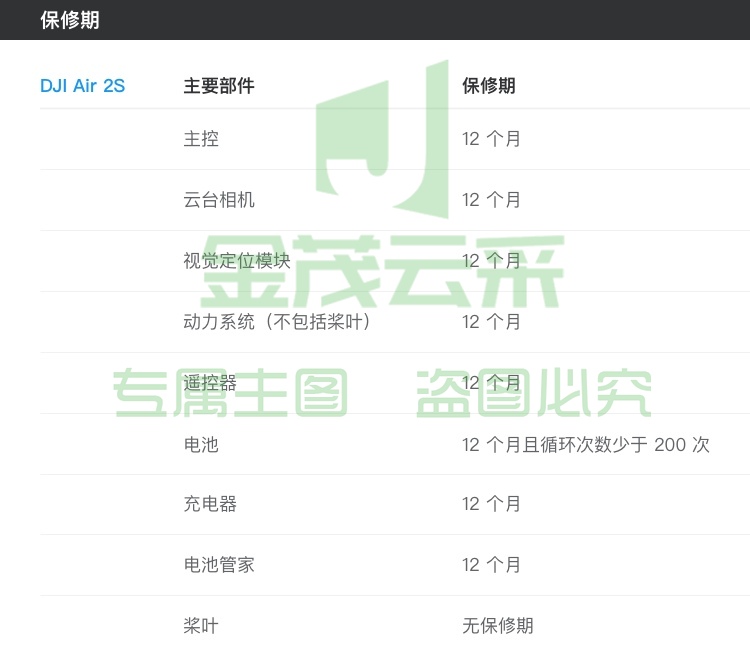Click the 12 个月 value for 视觉定位模块

[491, 261]
